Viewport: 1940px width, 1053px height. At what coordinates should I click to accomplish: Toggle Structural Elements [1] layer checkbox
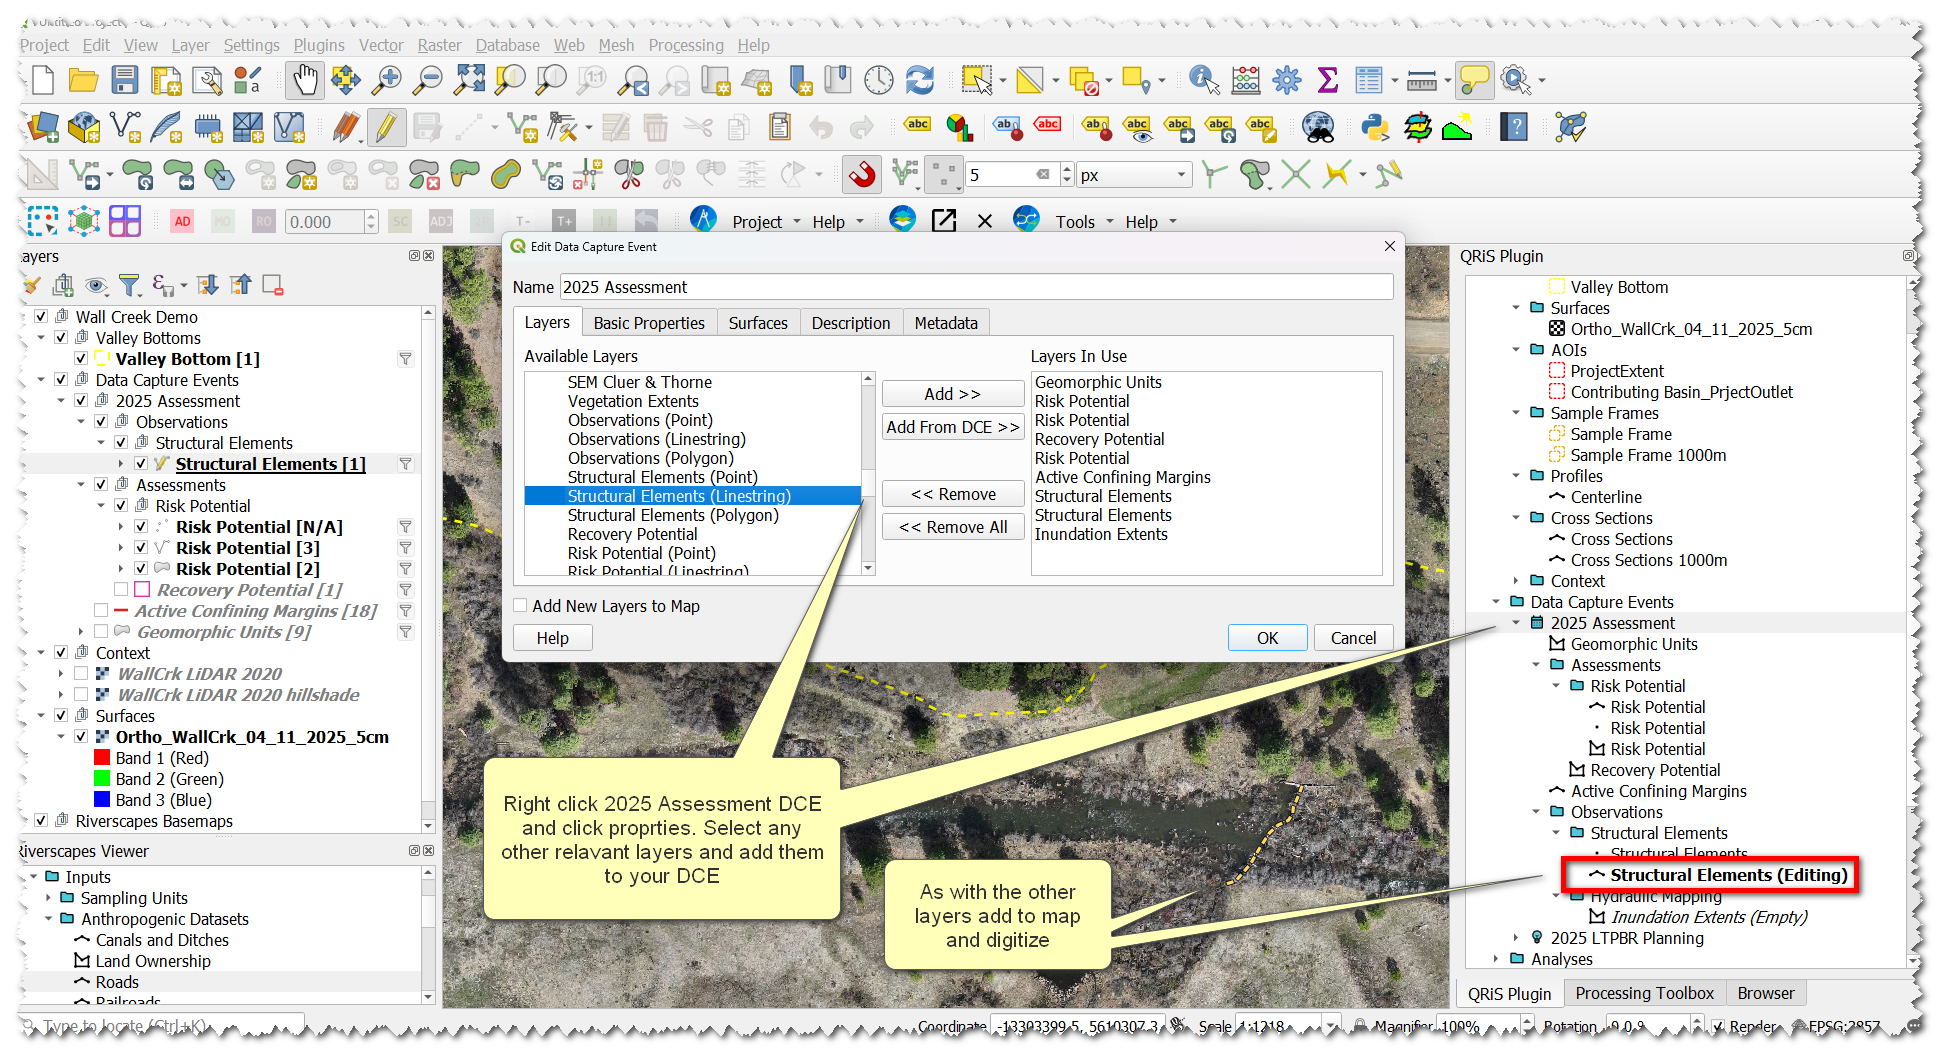(141, 464)
